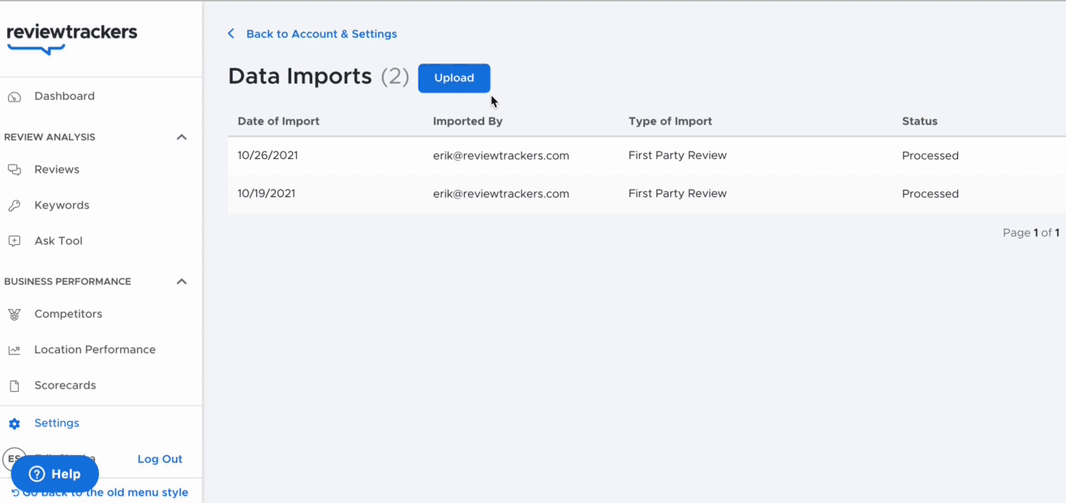Viewport: 1066px width, 503px height.
Task: Click the Type of Import column header
Action: pyautogui.click(x=670, y=122)
